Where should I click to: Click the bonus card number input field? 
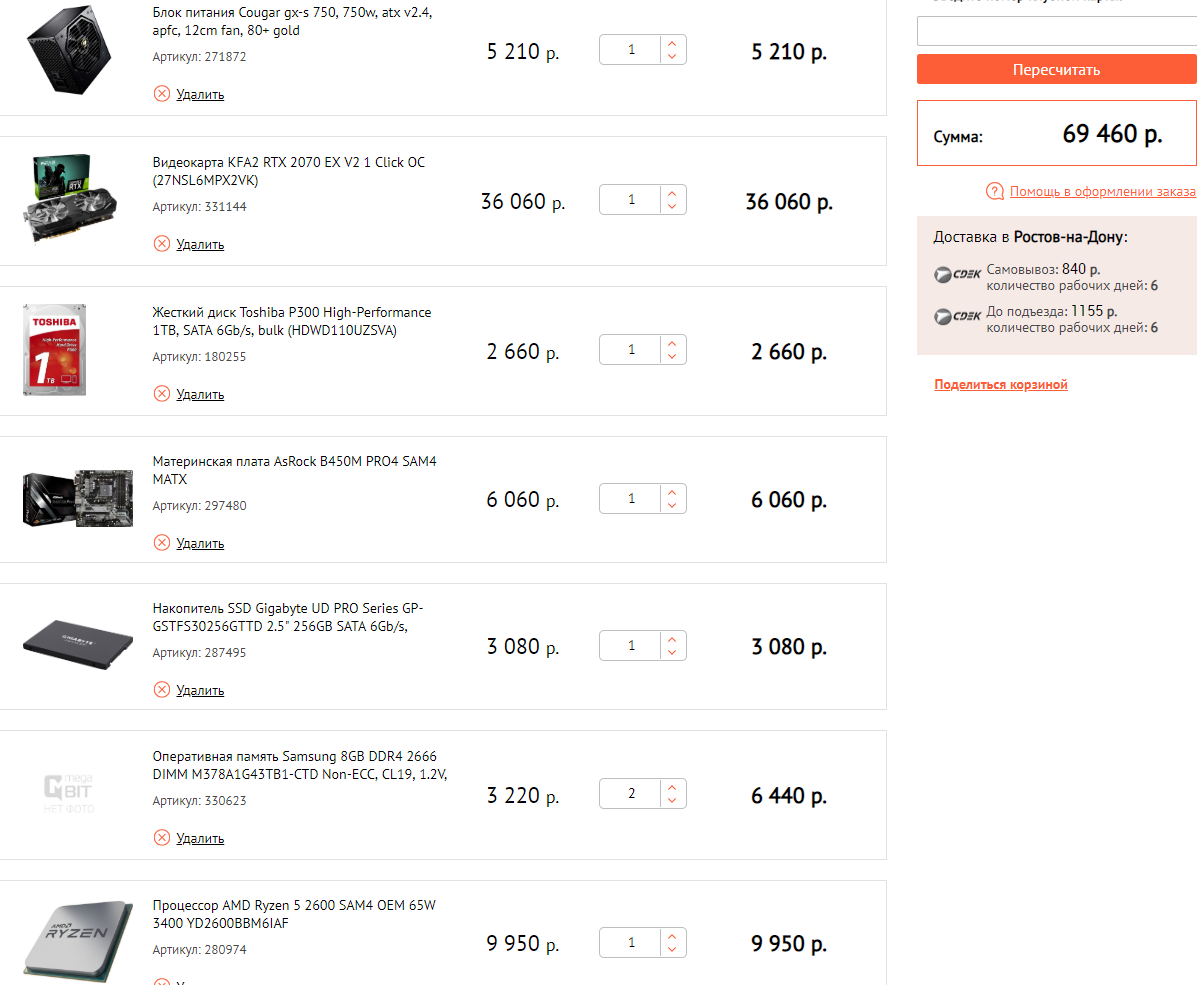coord(1056,31)
